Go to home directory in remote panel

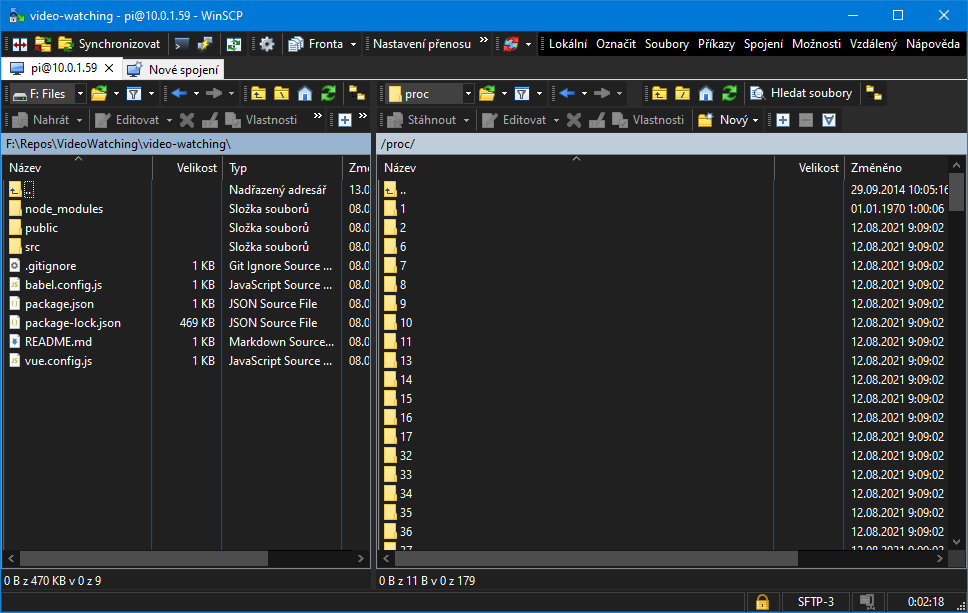coord(706,93)
